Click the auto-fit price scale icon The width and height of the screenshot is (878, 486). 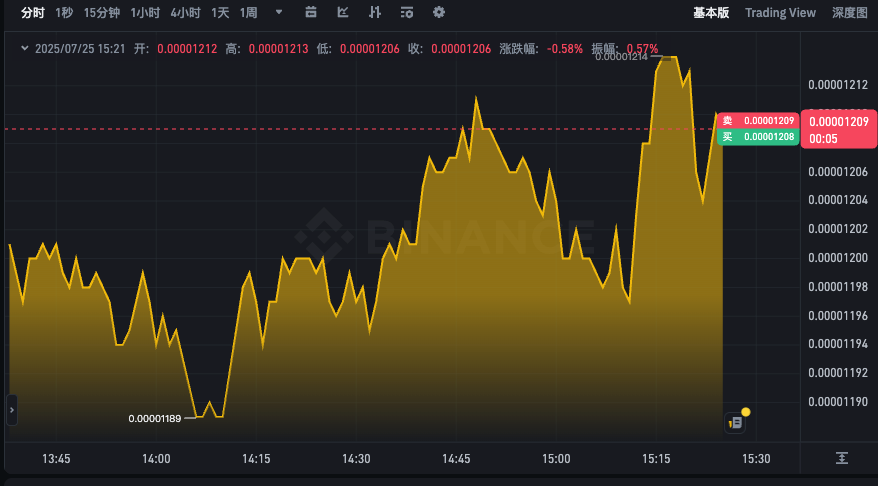tap(842, 458)
